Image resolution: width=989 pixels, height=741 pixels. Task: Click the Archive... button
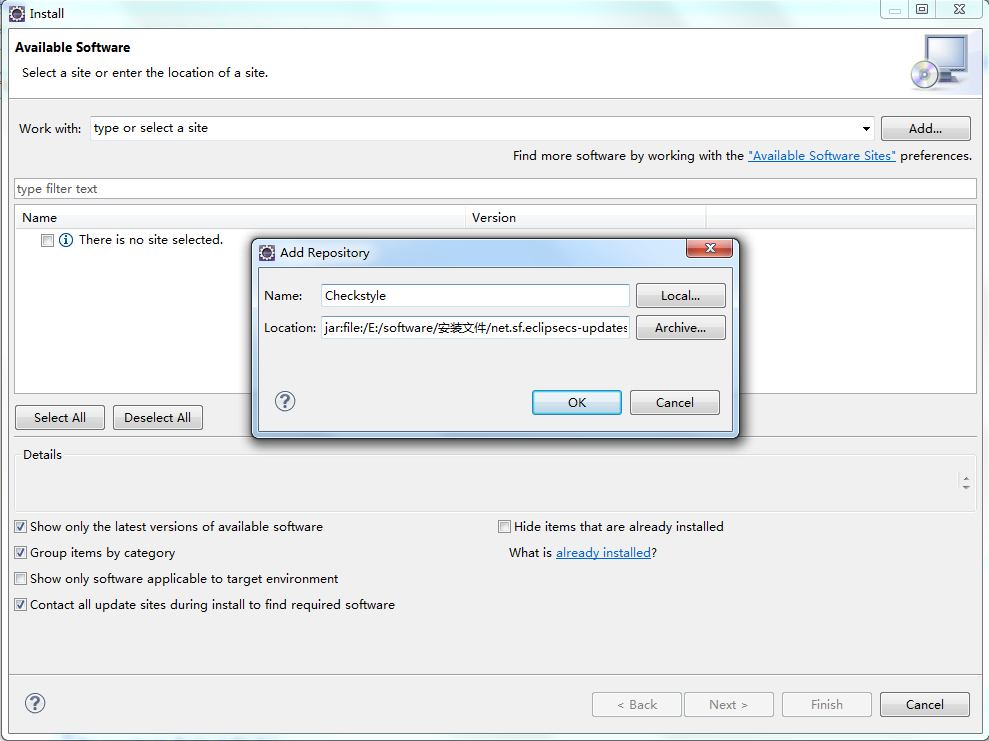[x=681, y=327]
